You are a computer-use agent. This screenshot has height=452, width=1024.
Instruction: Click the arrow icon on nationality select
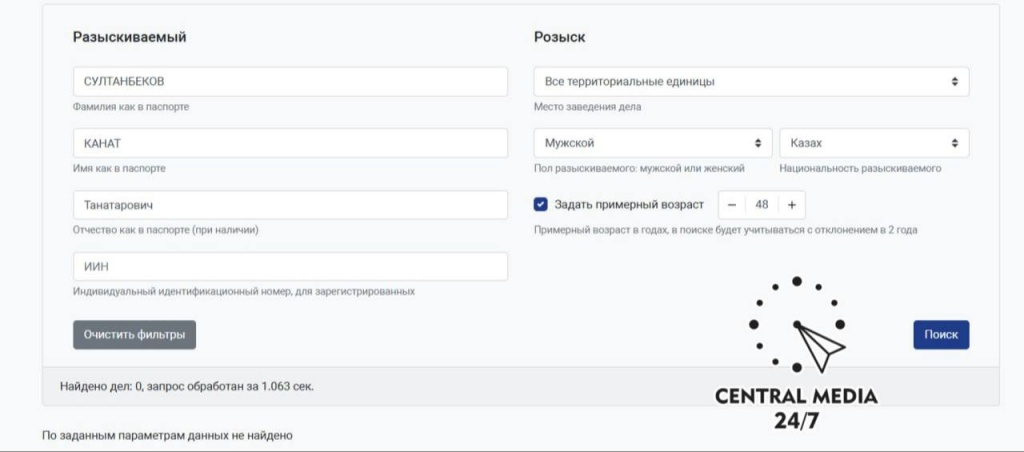tap(955, 143)
